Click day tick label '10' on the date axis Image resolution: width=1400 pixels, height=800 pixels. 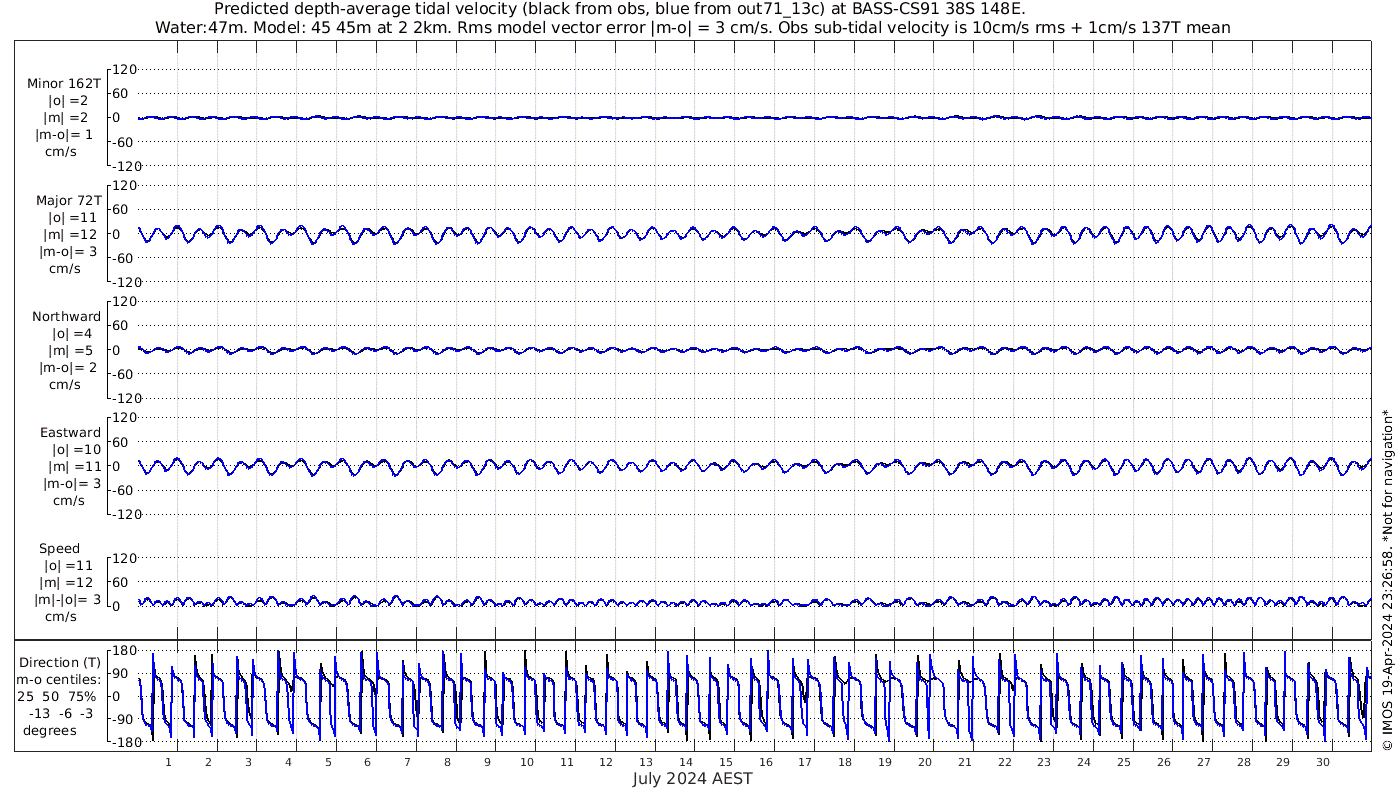coord(527,762)
